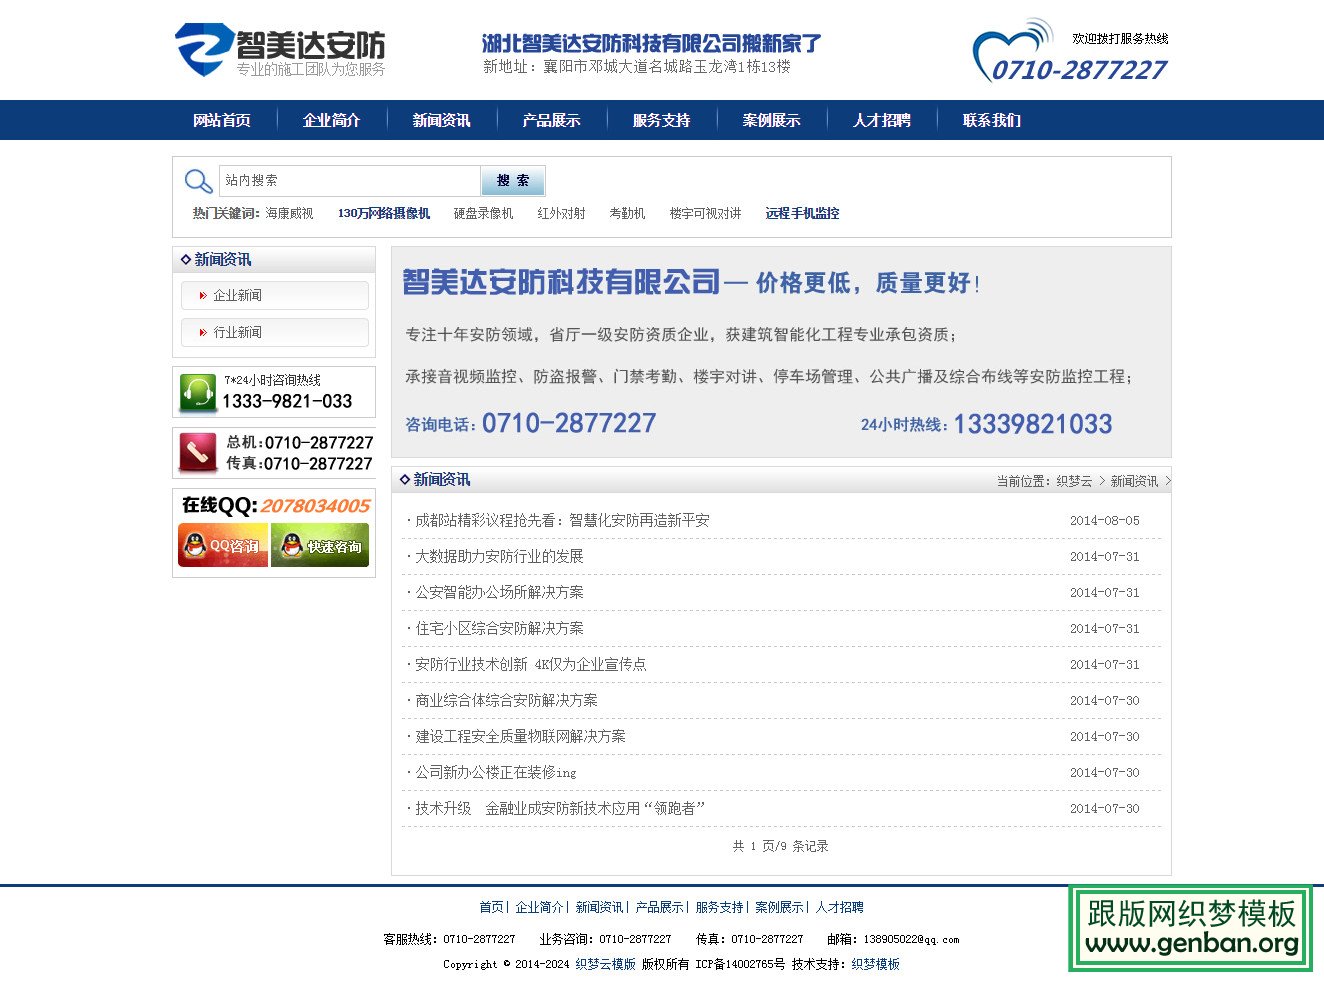Click the green headset customer service icon
Screen dimensions: 1324x981
pos(197,391)
